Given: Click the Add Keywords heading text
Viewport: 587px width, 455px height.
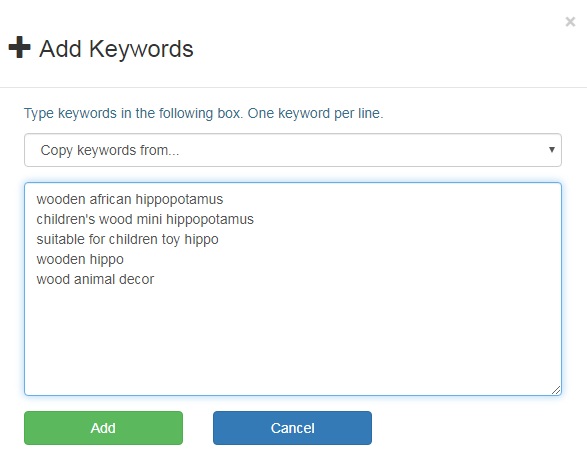Looking at the screenshot, I should tap(116, 49).
